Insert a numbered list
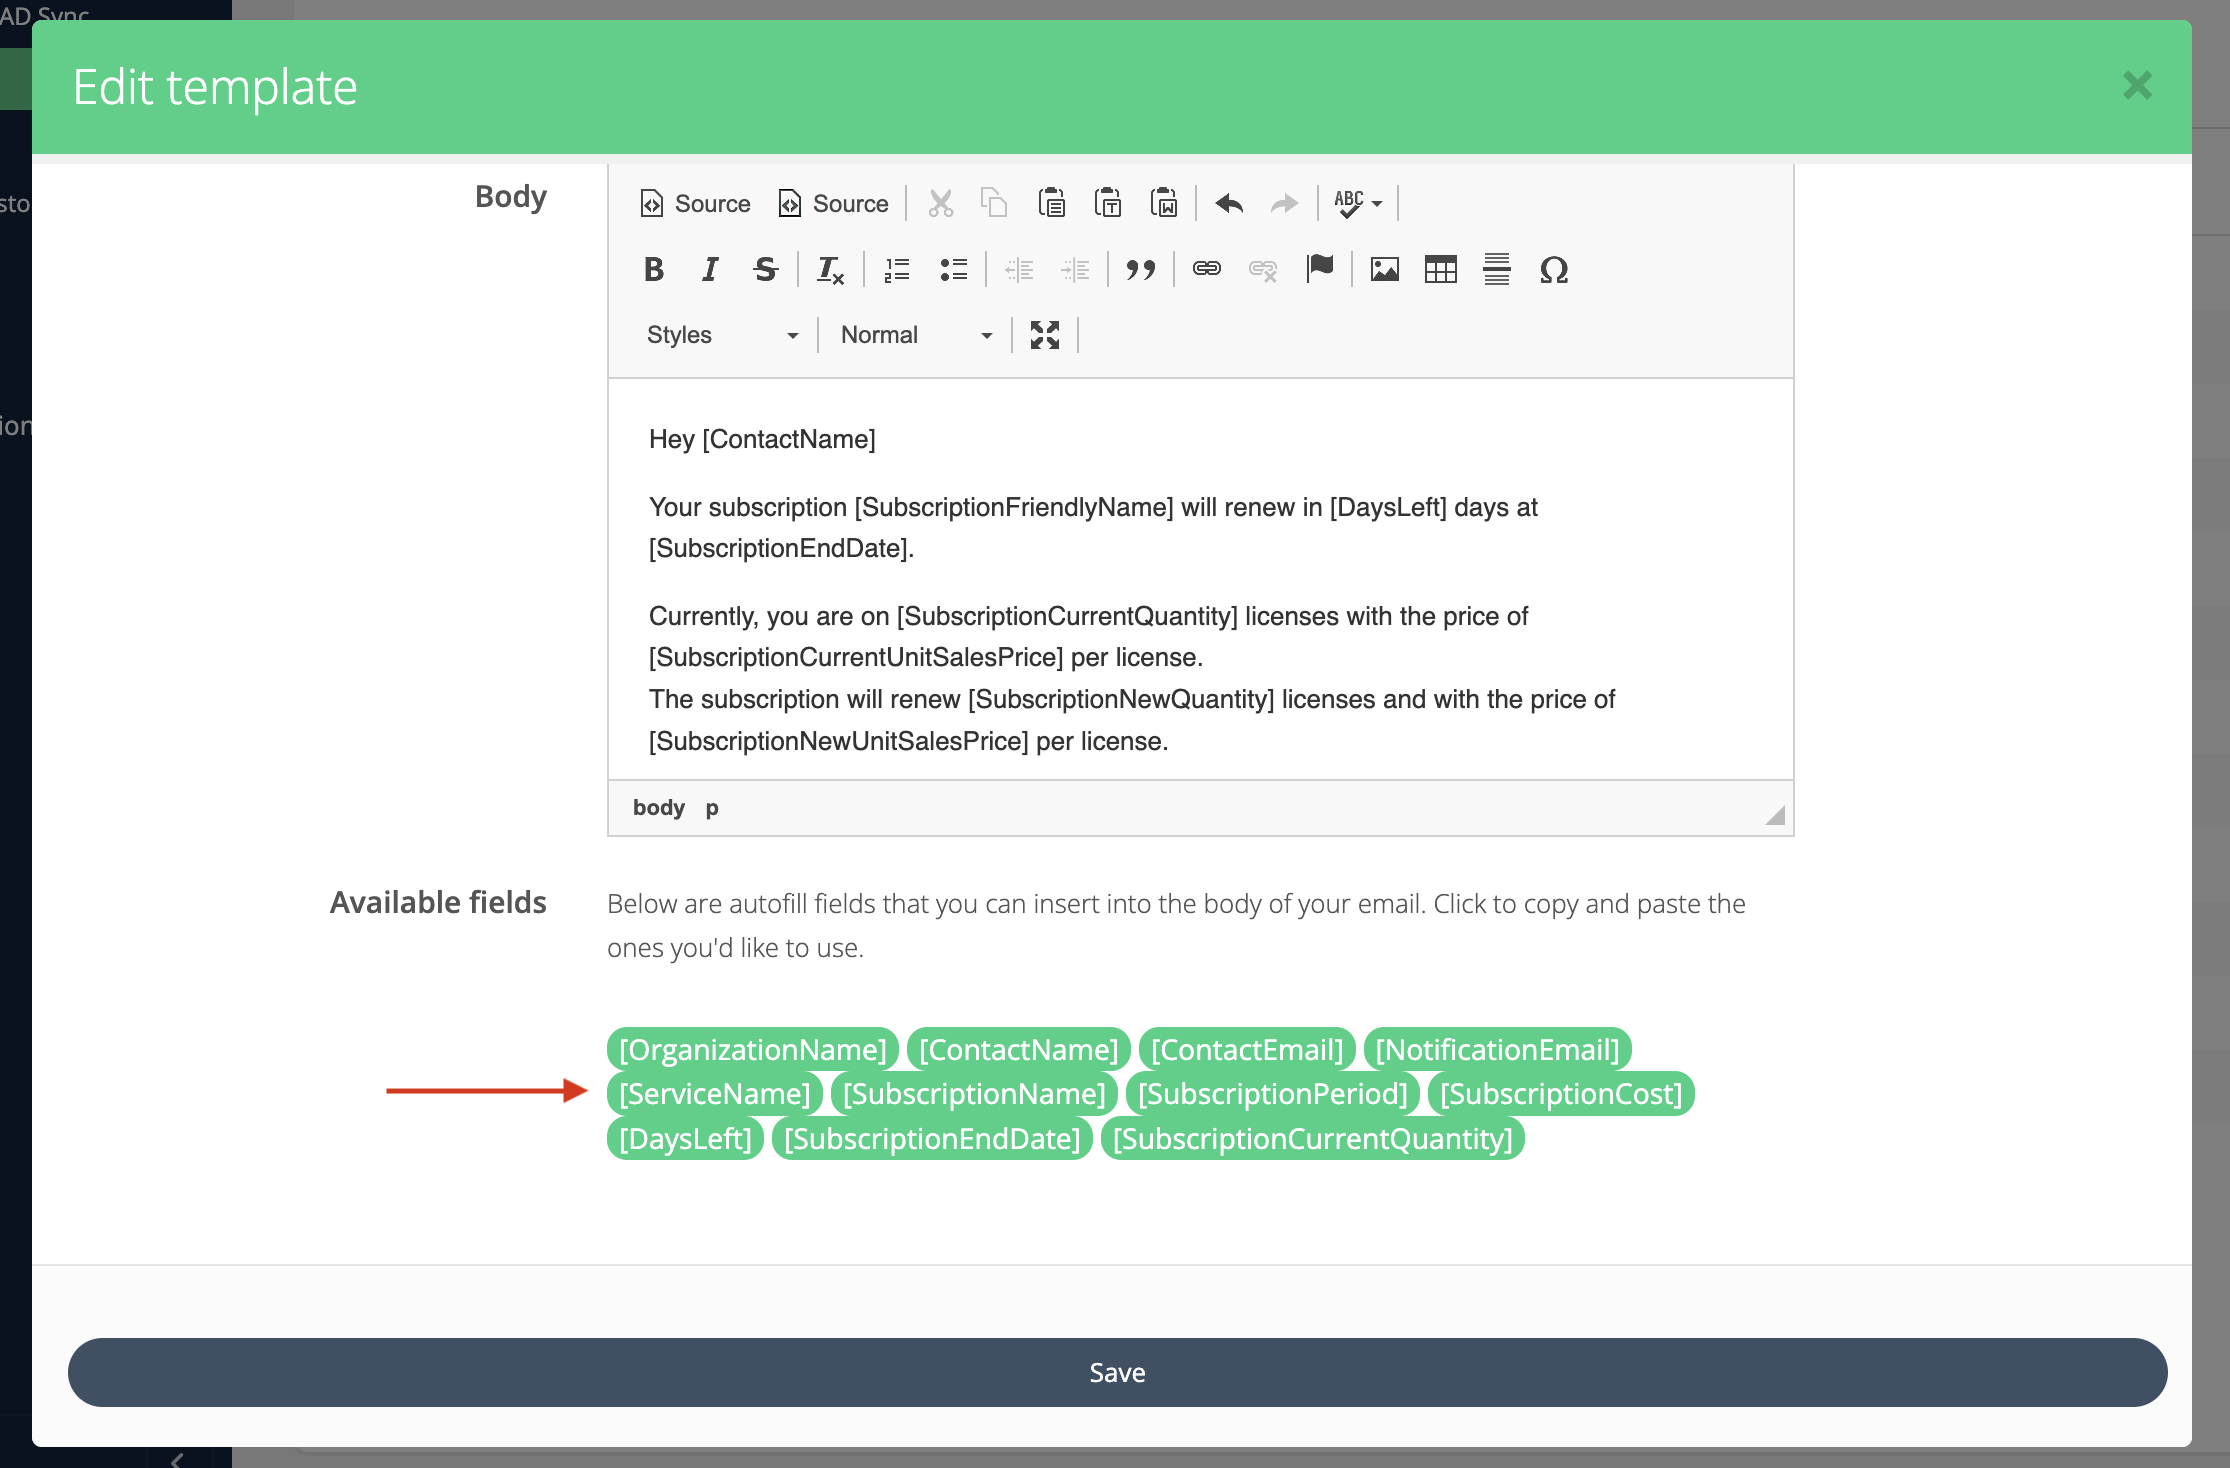This screenshot has height=1468, width=2230. (897, 269)
